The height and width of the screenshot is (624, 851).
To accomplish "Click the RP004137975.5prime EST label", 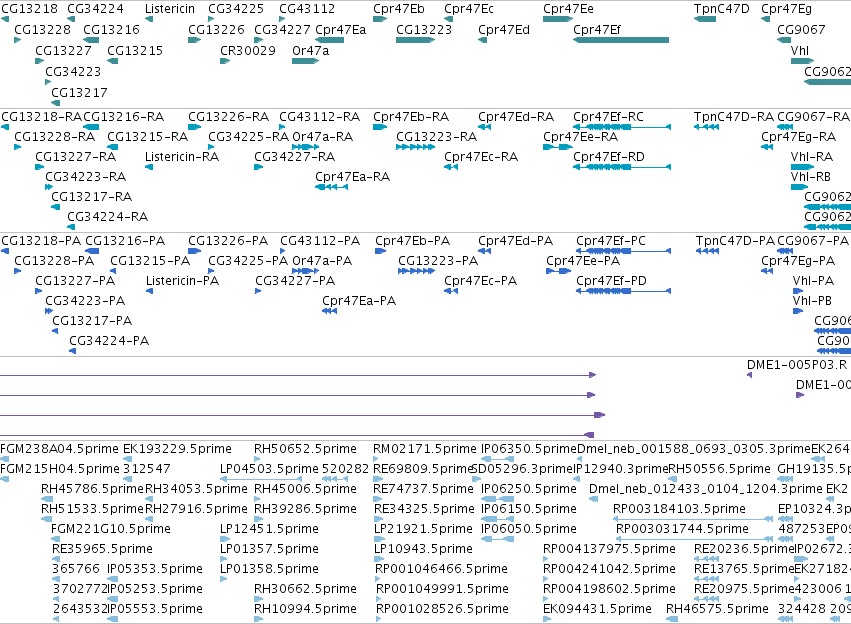I will pos(609,549).
